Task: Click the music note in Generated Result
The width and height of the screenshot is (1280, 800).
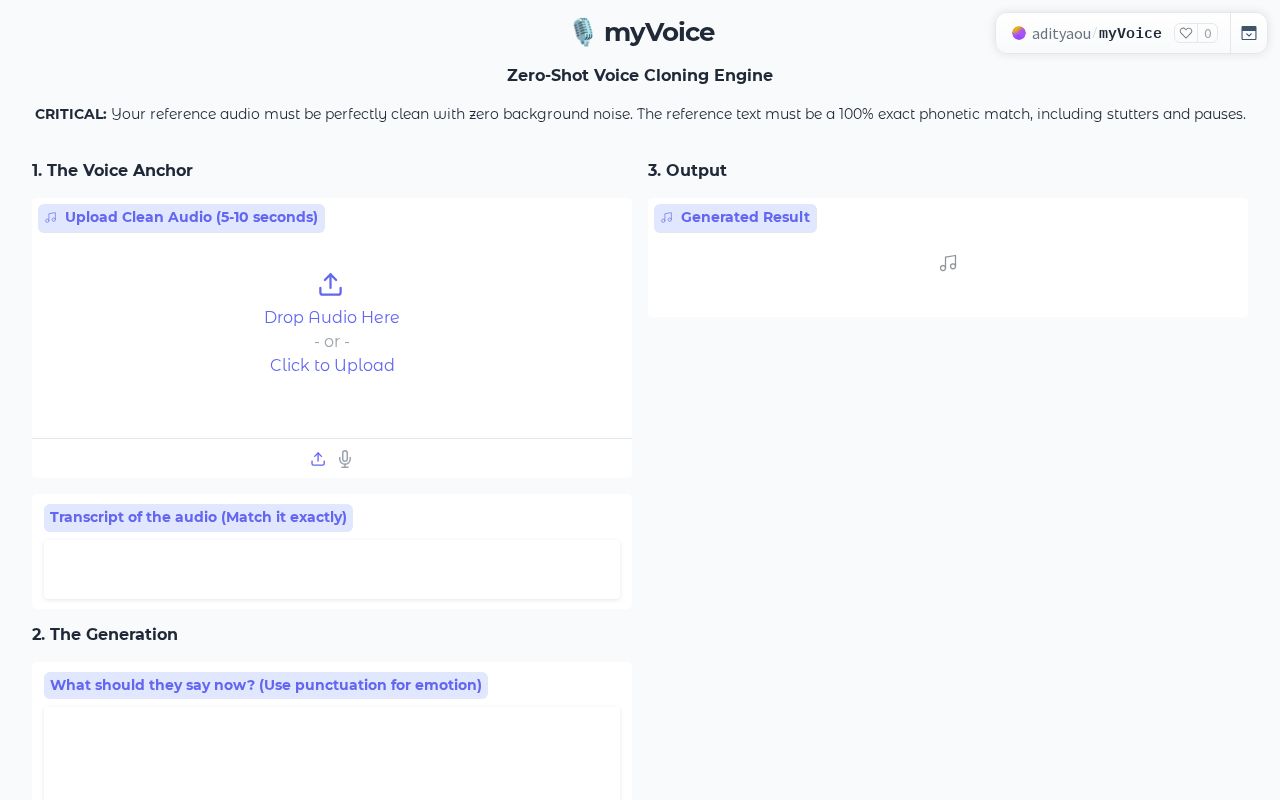Action: click(948, 263)
